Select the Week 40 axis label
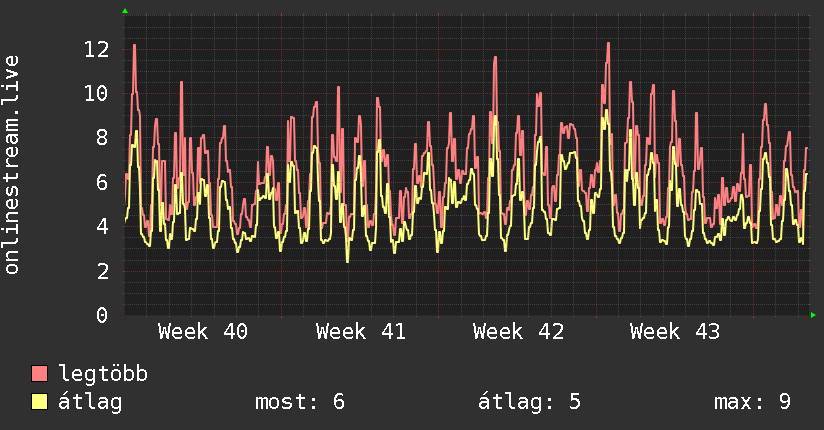The width and height of the screenshot is (824, 430). [x=203, y=332]
